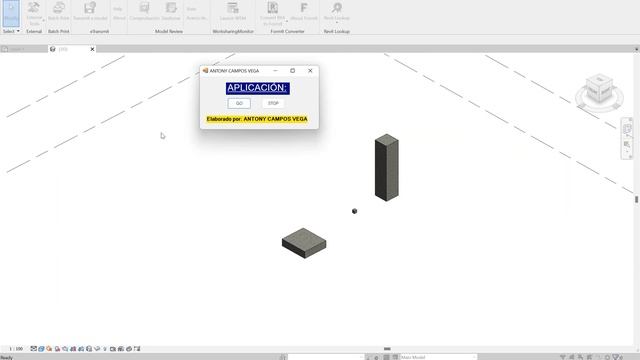This screenshot has height=360, width=640.
Task: Open the Select dropdown under Modify
Action: point(11,31)
